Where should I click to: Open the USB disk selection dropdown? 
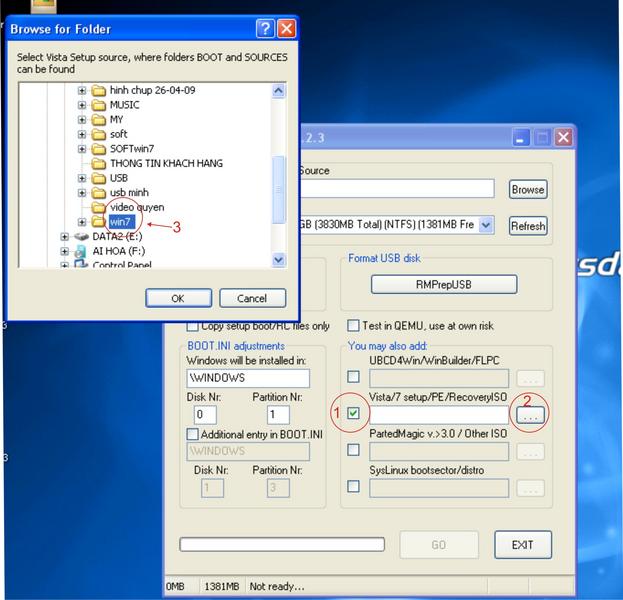[x=486, y=225]
